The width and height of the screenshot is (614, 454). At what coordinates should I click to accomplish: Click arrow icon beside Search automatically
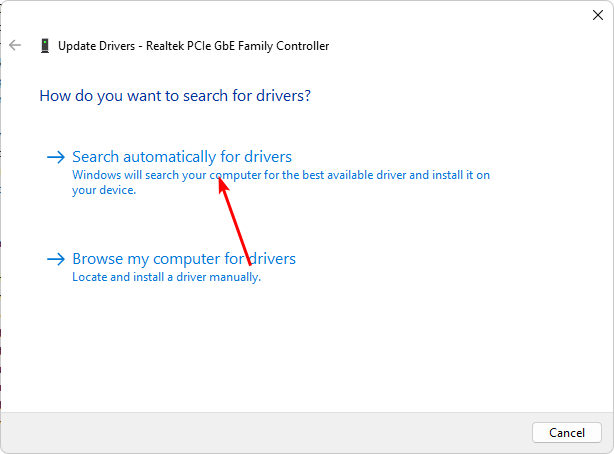tap(56, 157)
